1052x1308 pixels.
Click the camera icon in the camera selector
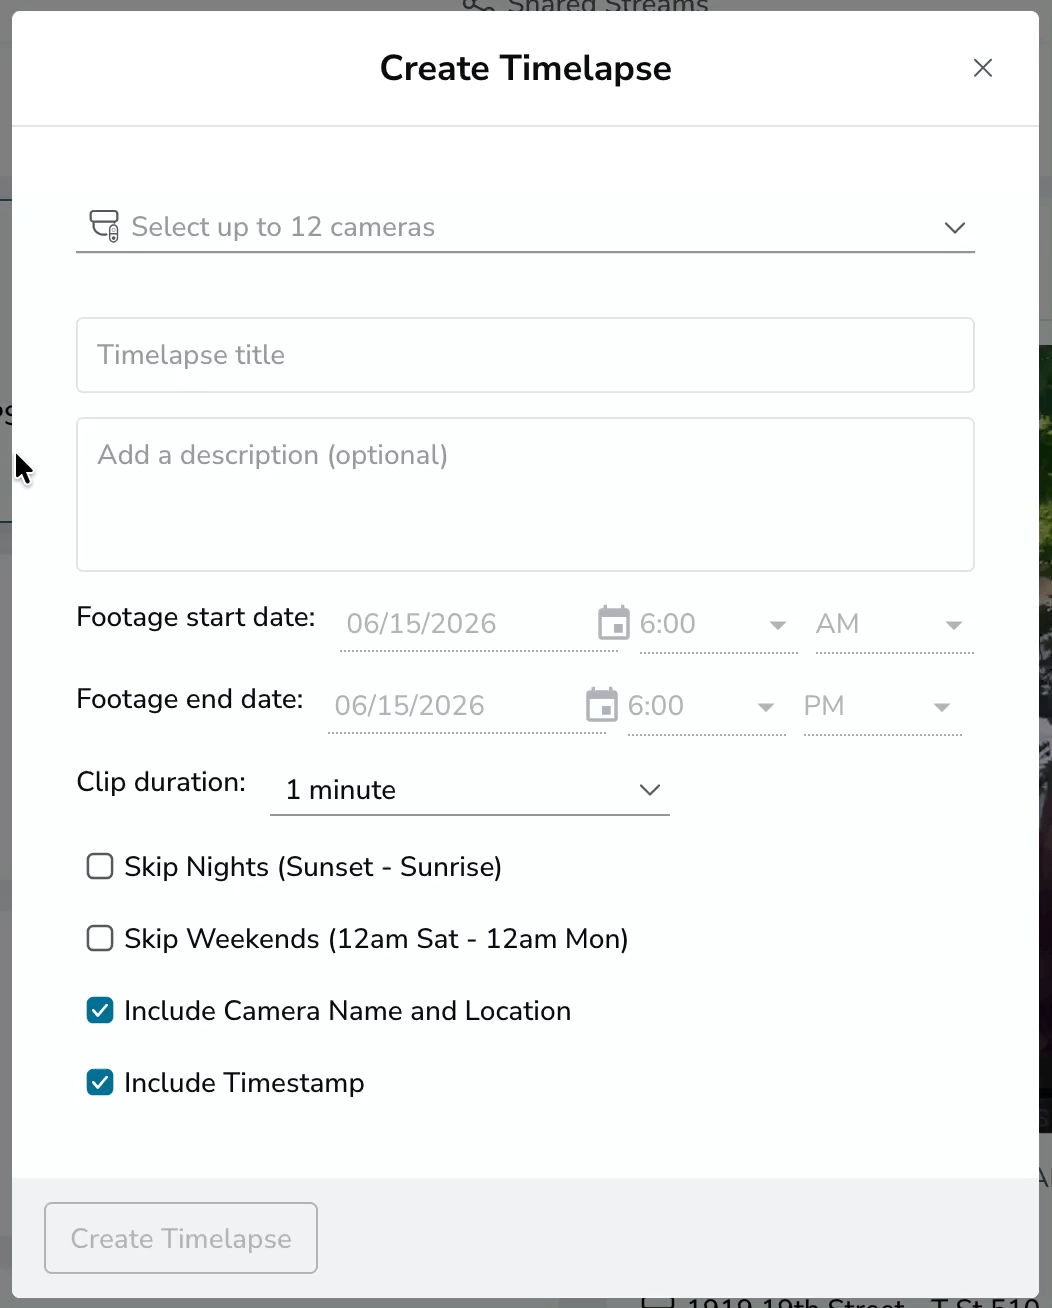coord(105,226)
